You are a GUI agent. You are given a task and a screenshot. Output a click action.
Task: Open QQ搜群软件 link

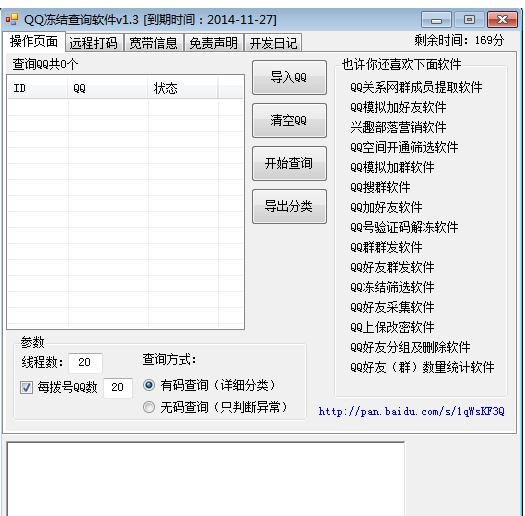tap(380, 188)
